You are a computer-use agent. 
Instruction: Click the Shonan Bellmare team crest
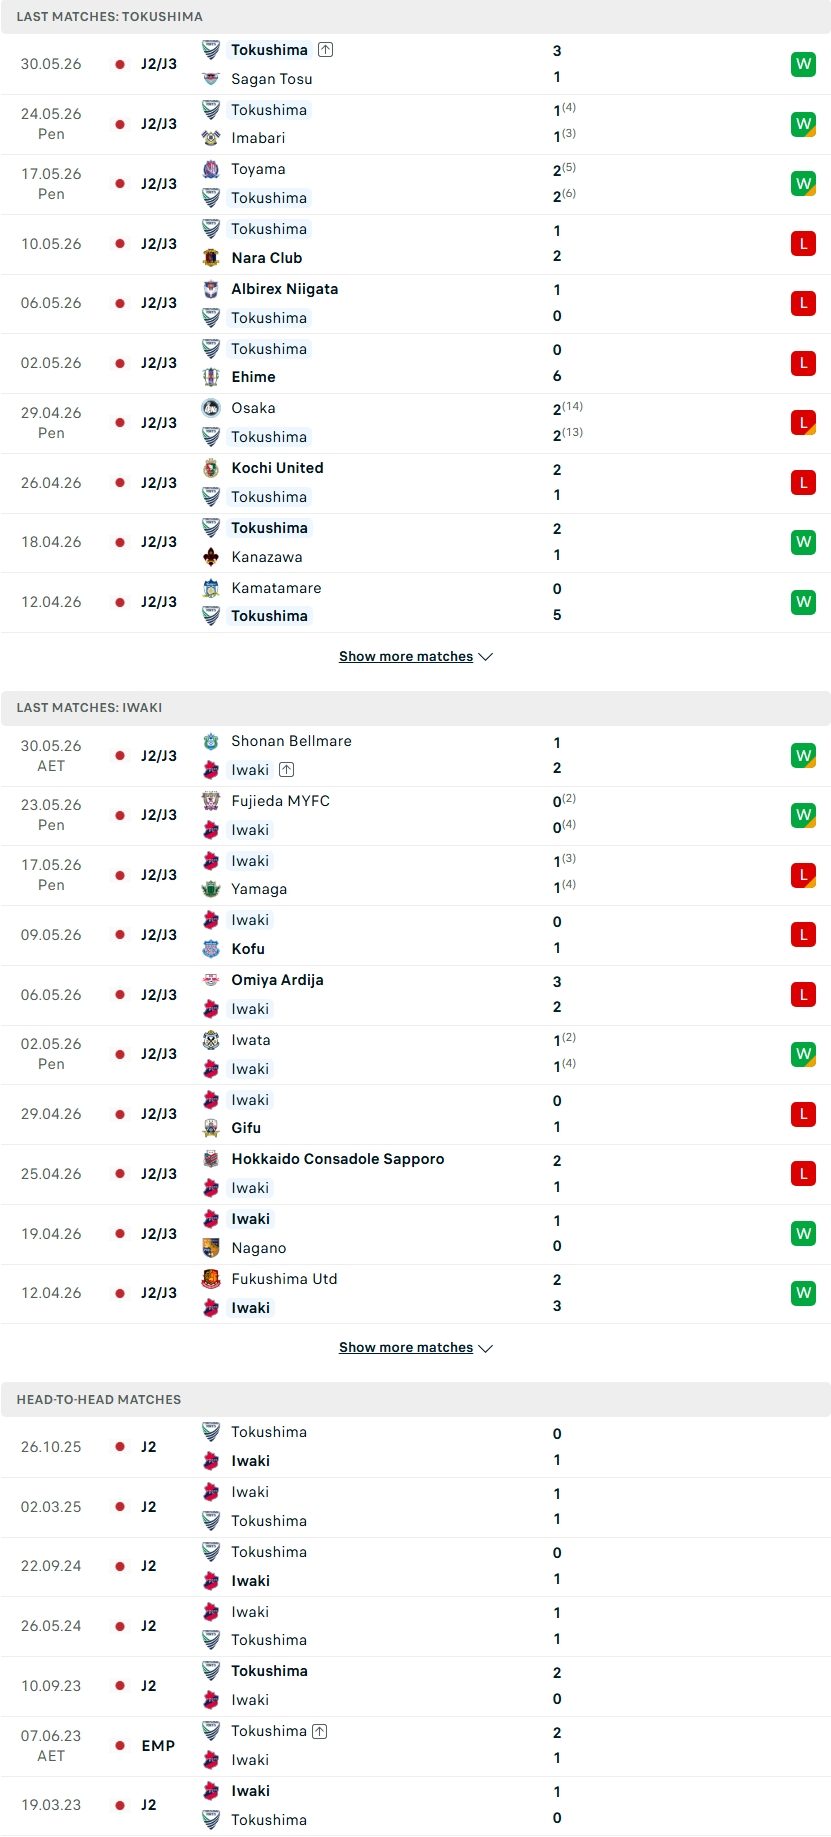(211, 741)
